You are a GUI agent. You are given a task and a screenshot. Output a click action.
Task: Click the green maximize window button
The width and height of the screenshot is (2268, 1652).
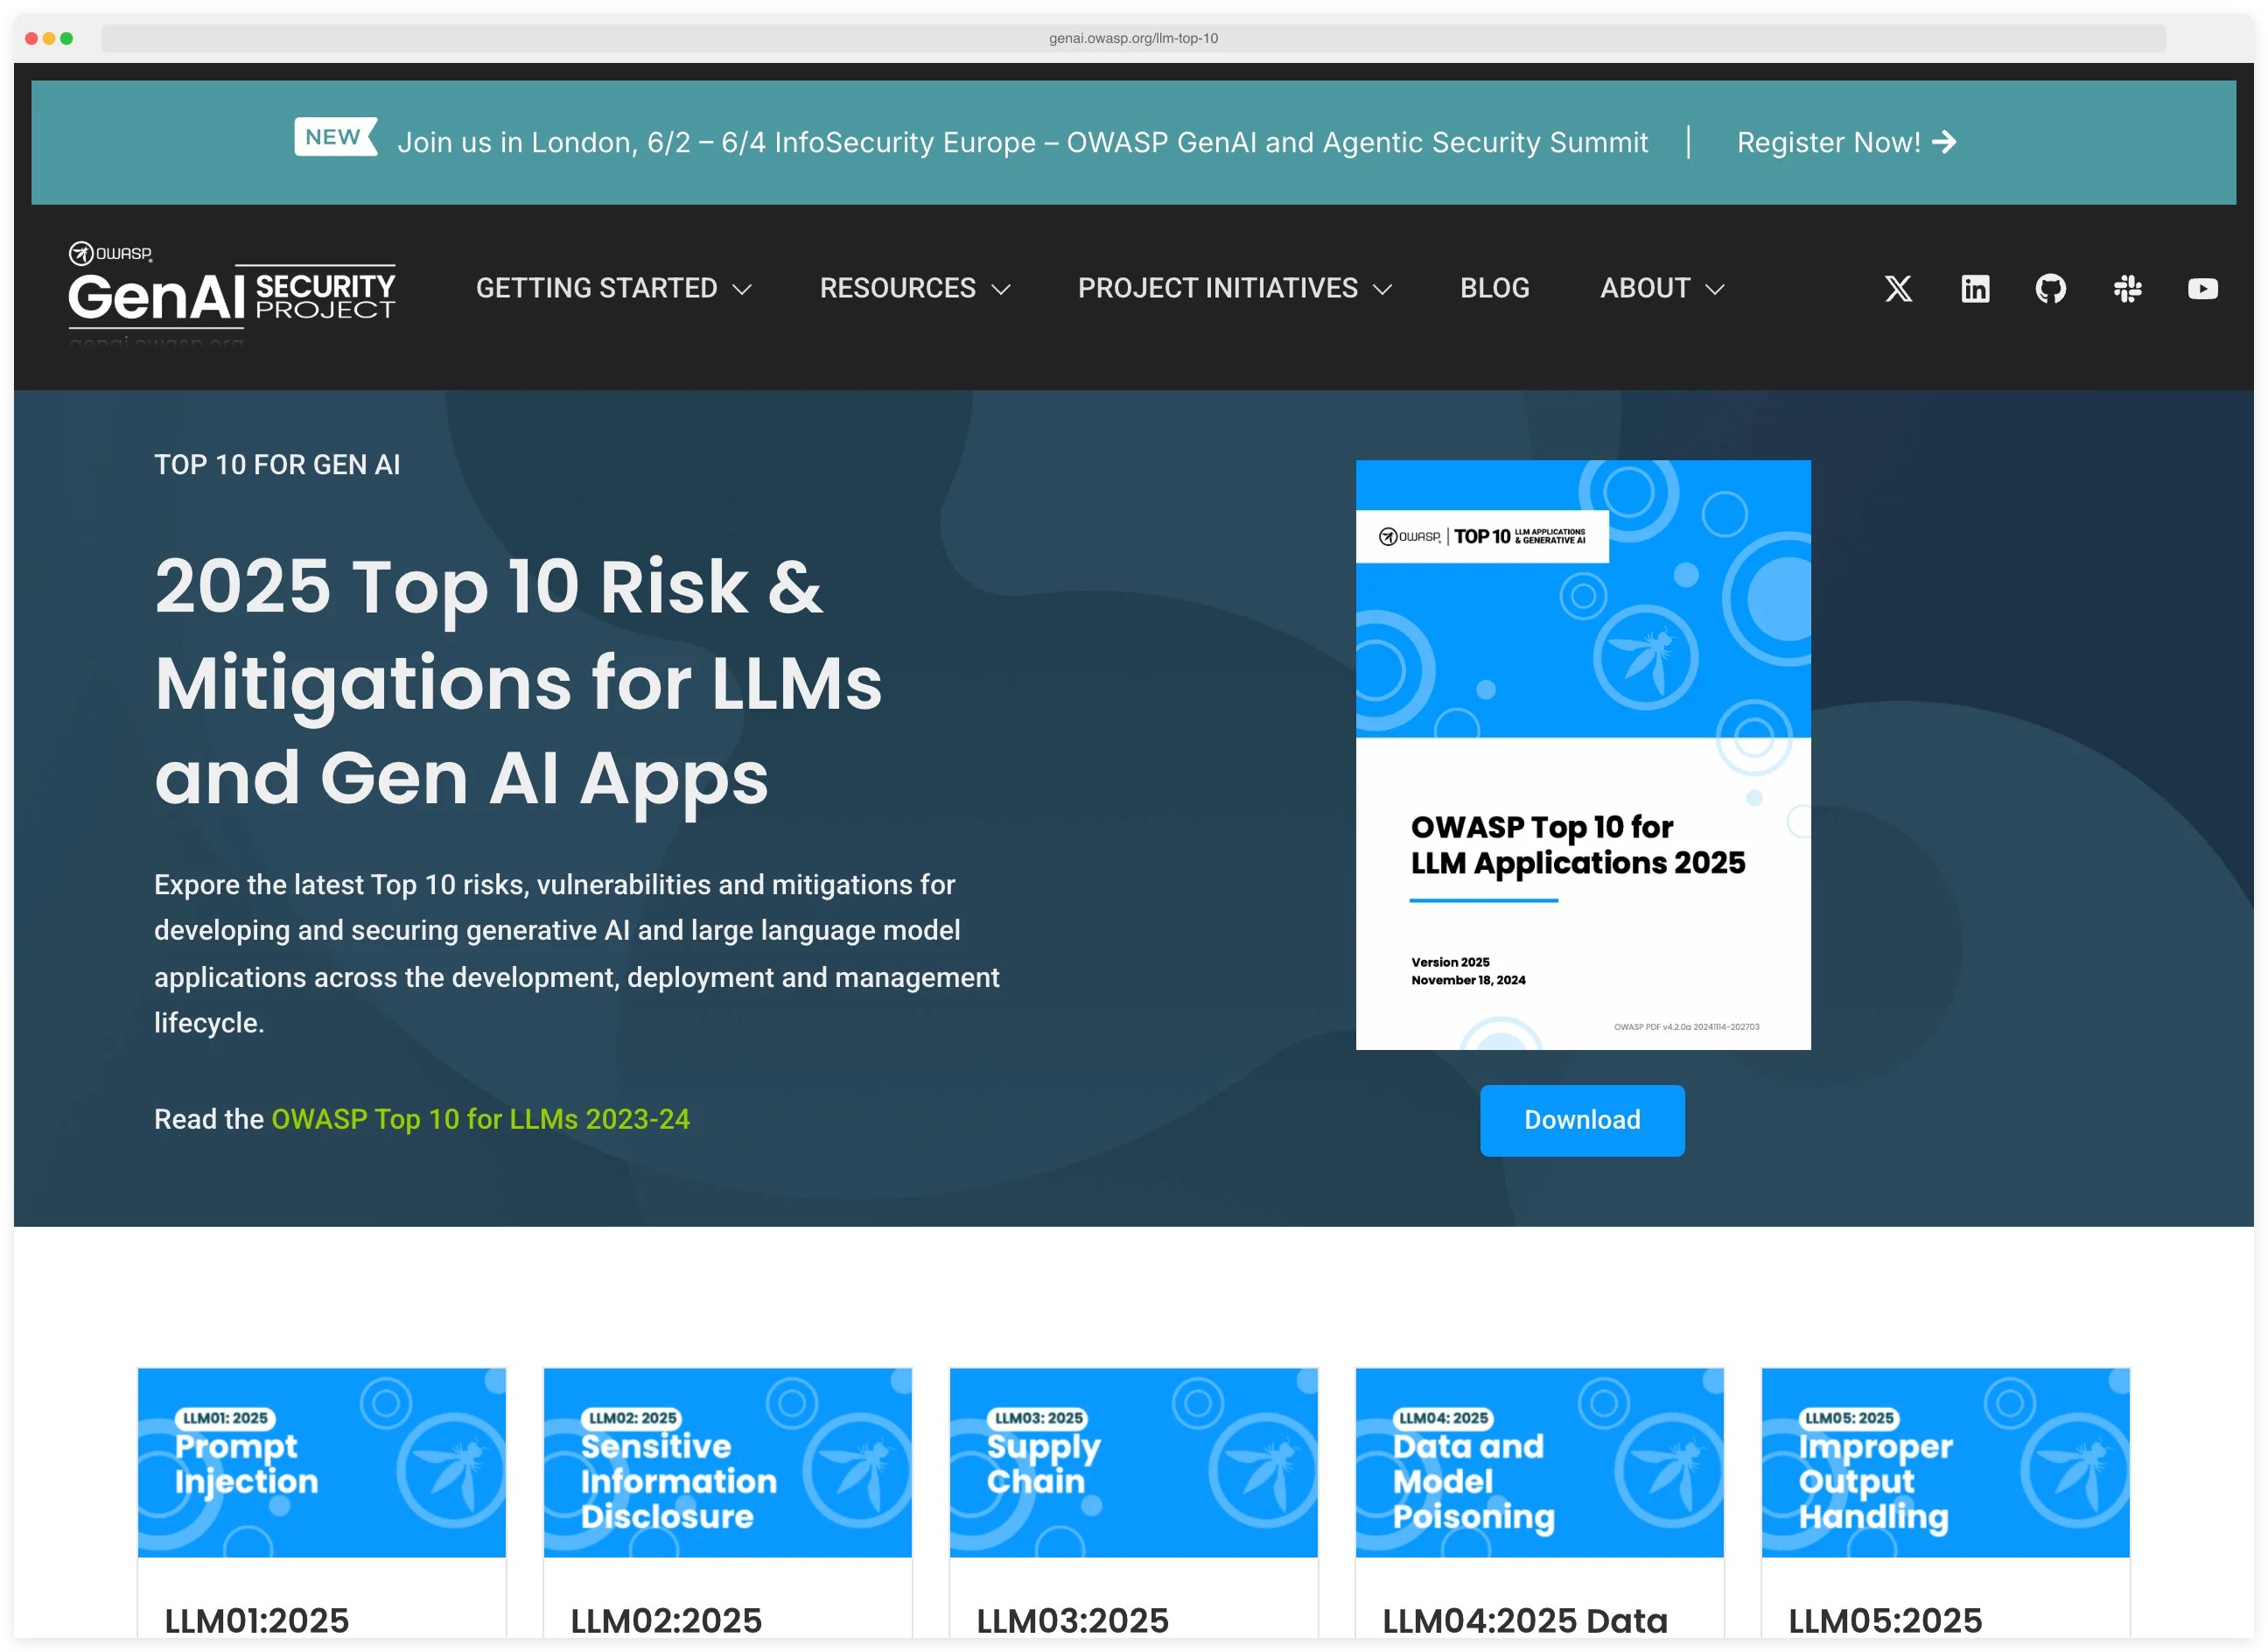click(x=67, y=38)
